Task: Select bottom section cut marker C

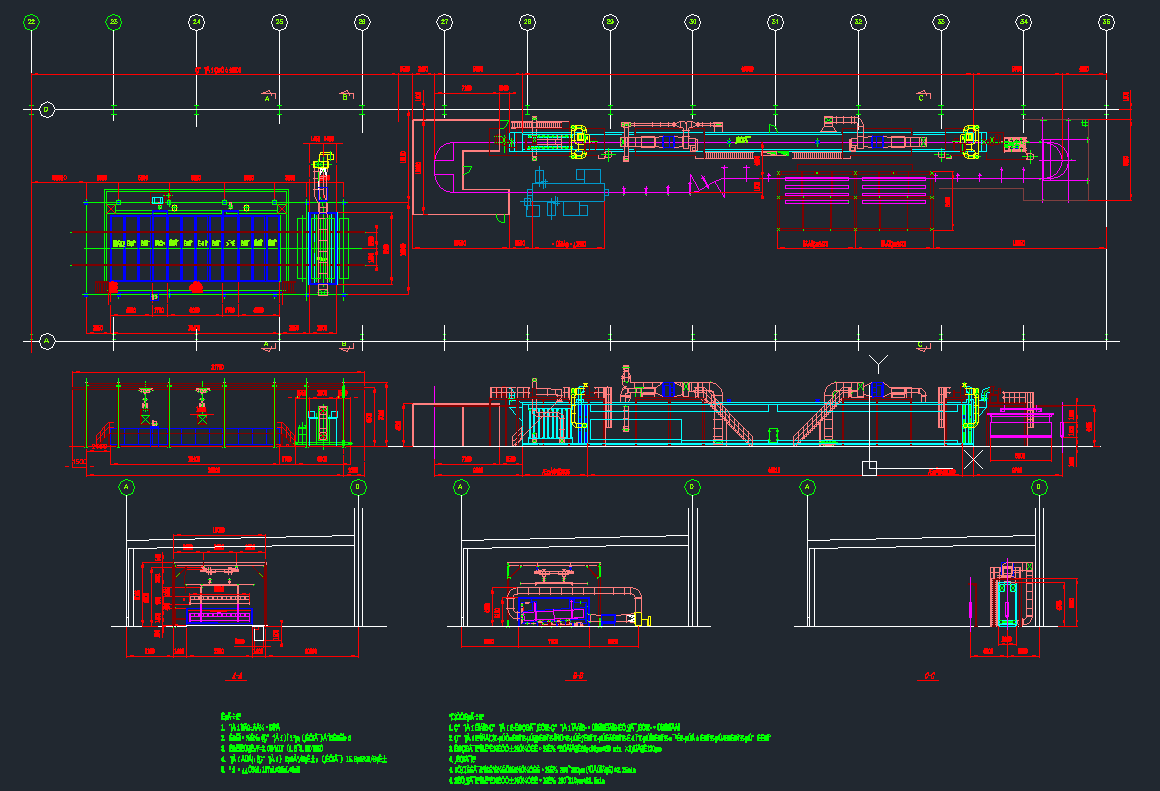Action: [x=921, y=346]
